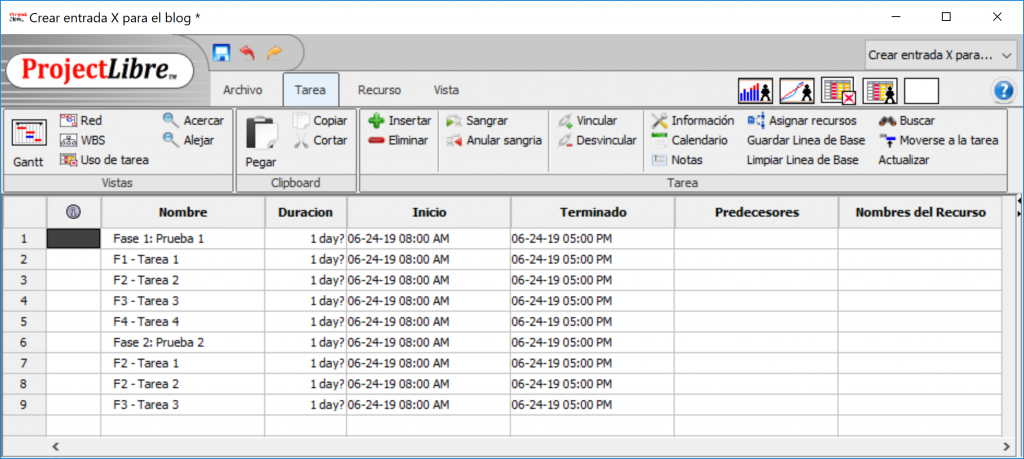Zoom out with Alejar
The width and height of the screenshot is (1024, 459).
click(x=189, y=140)
